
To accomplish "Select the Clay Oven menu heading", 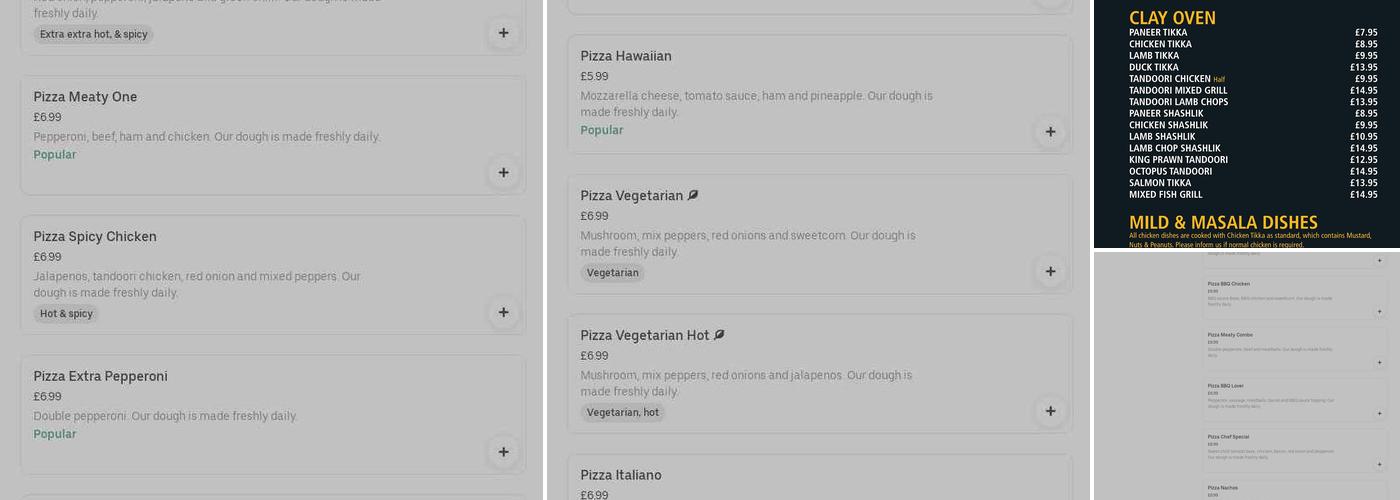I will pos(1172,18).
